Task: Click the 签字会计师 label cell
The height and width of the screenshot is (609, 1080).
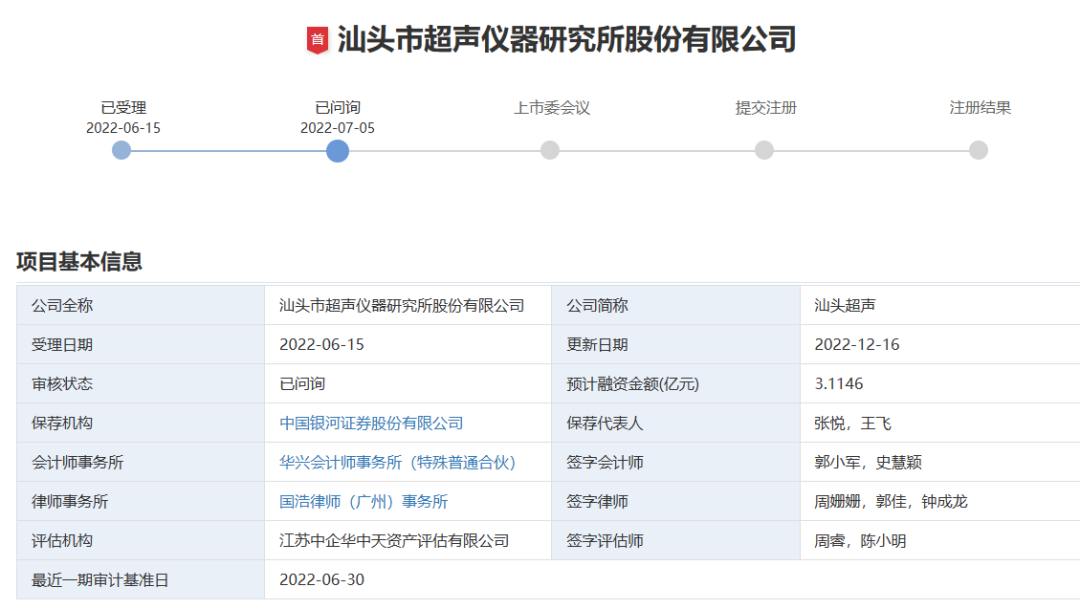Action: click(x=676, y=462)
